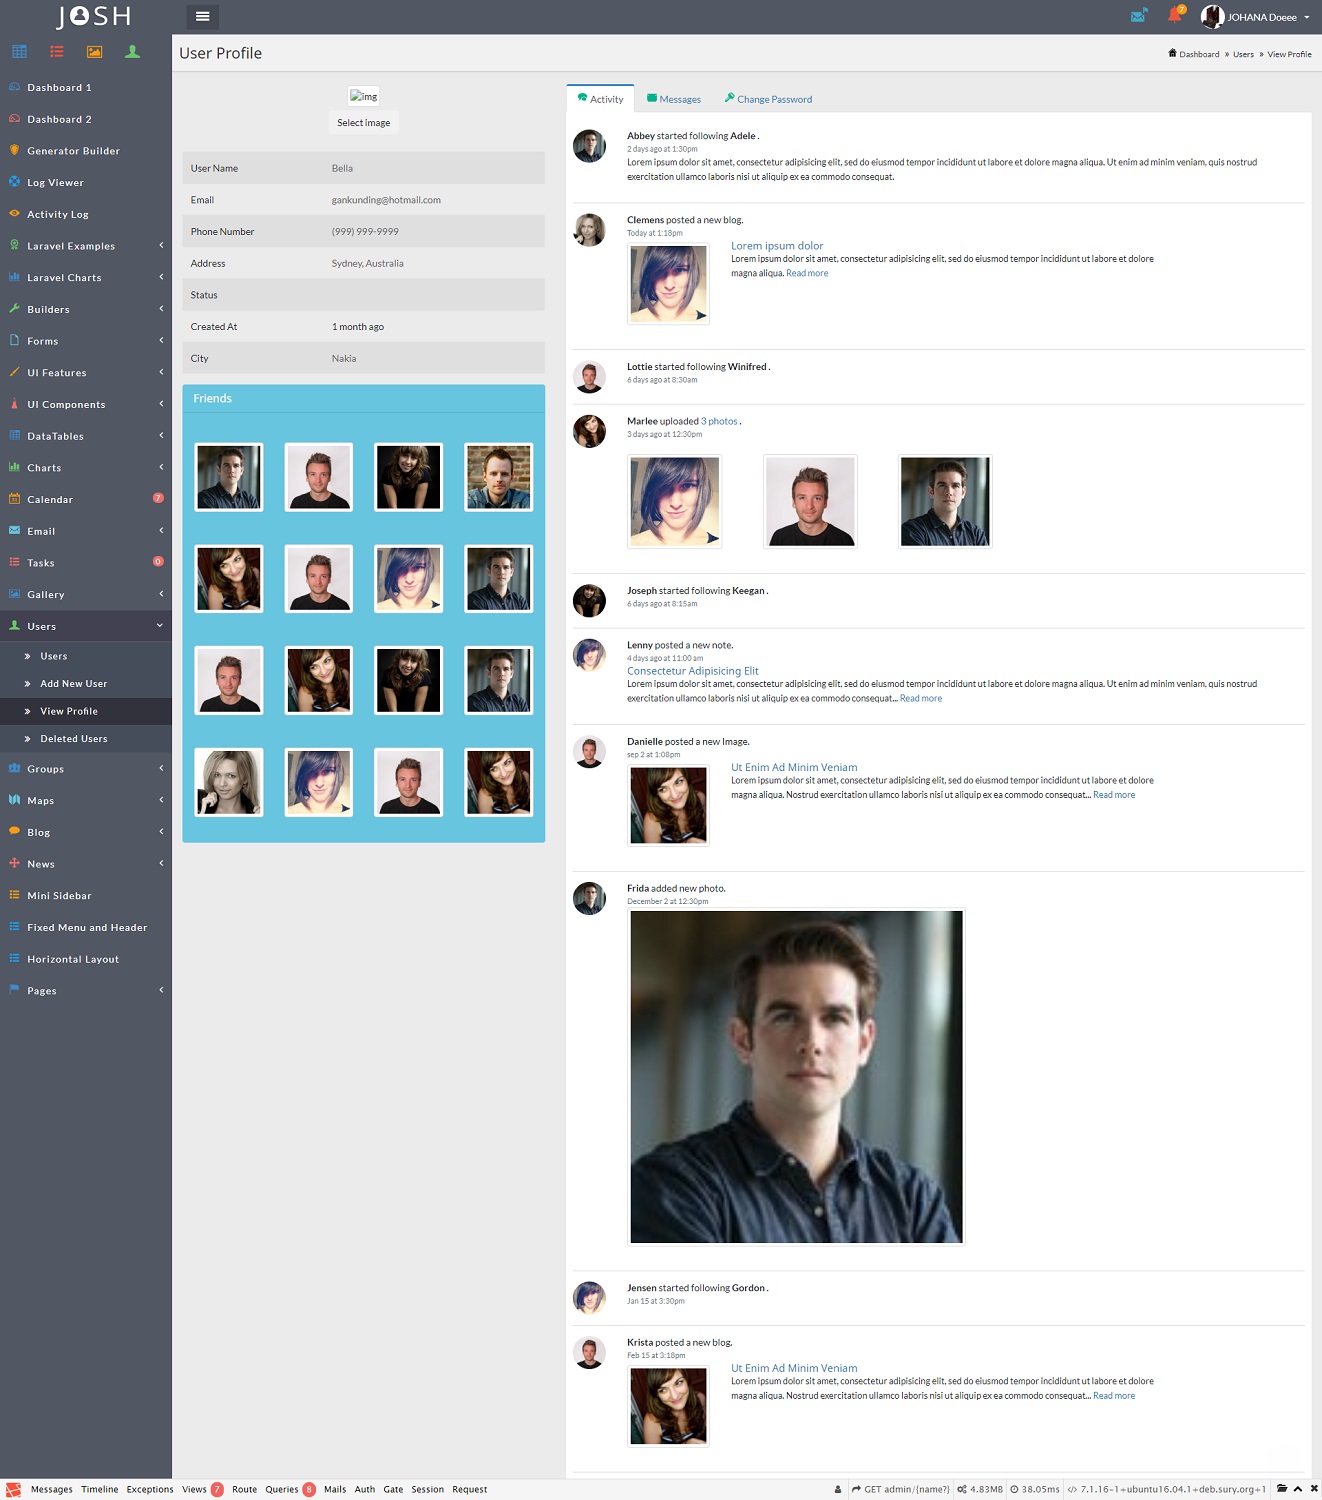Open the Queries panel in the debugbar
The image size is (1322, 1500).
click(x=281, y=1489)
